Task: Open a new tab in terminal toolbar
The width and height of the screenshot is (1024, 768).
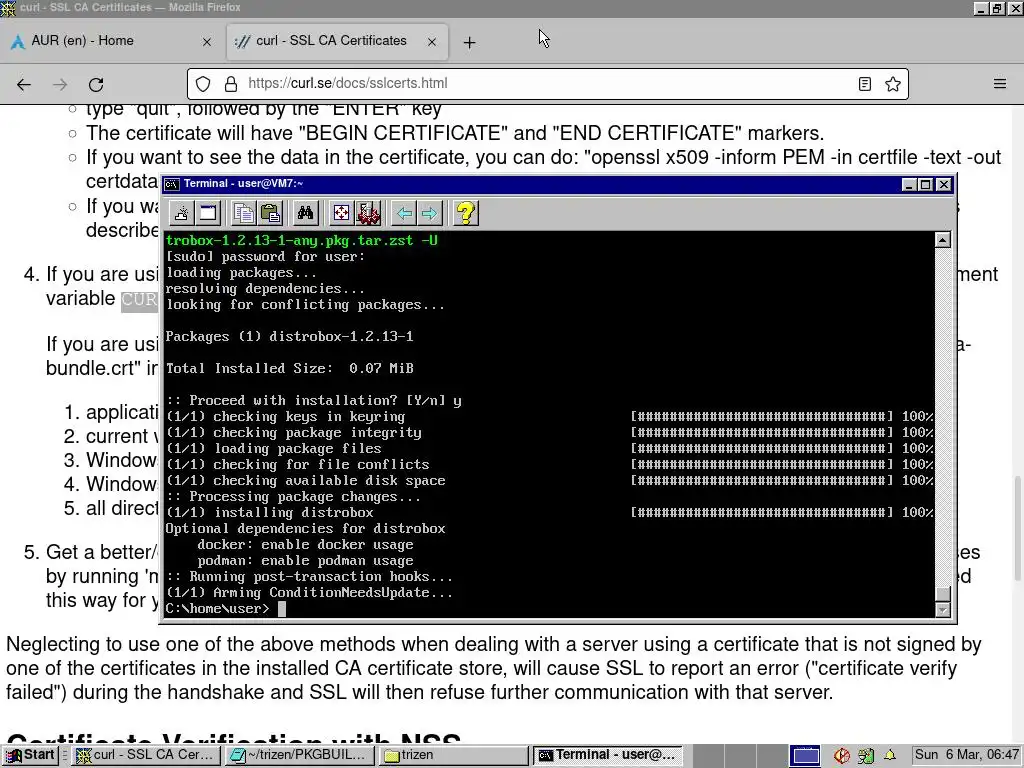Action: [182, 213]
